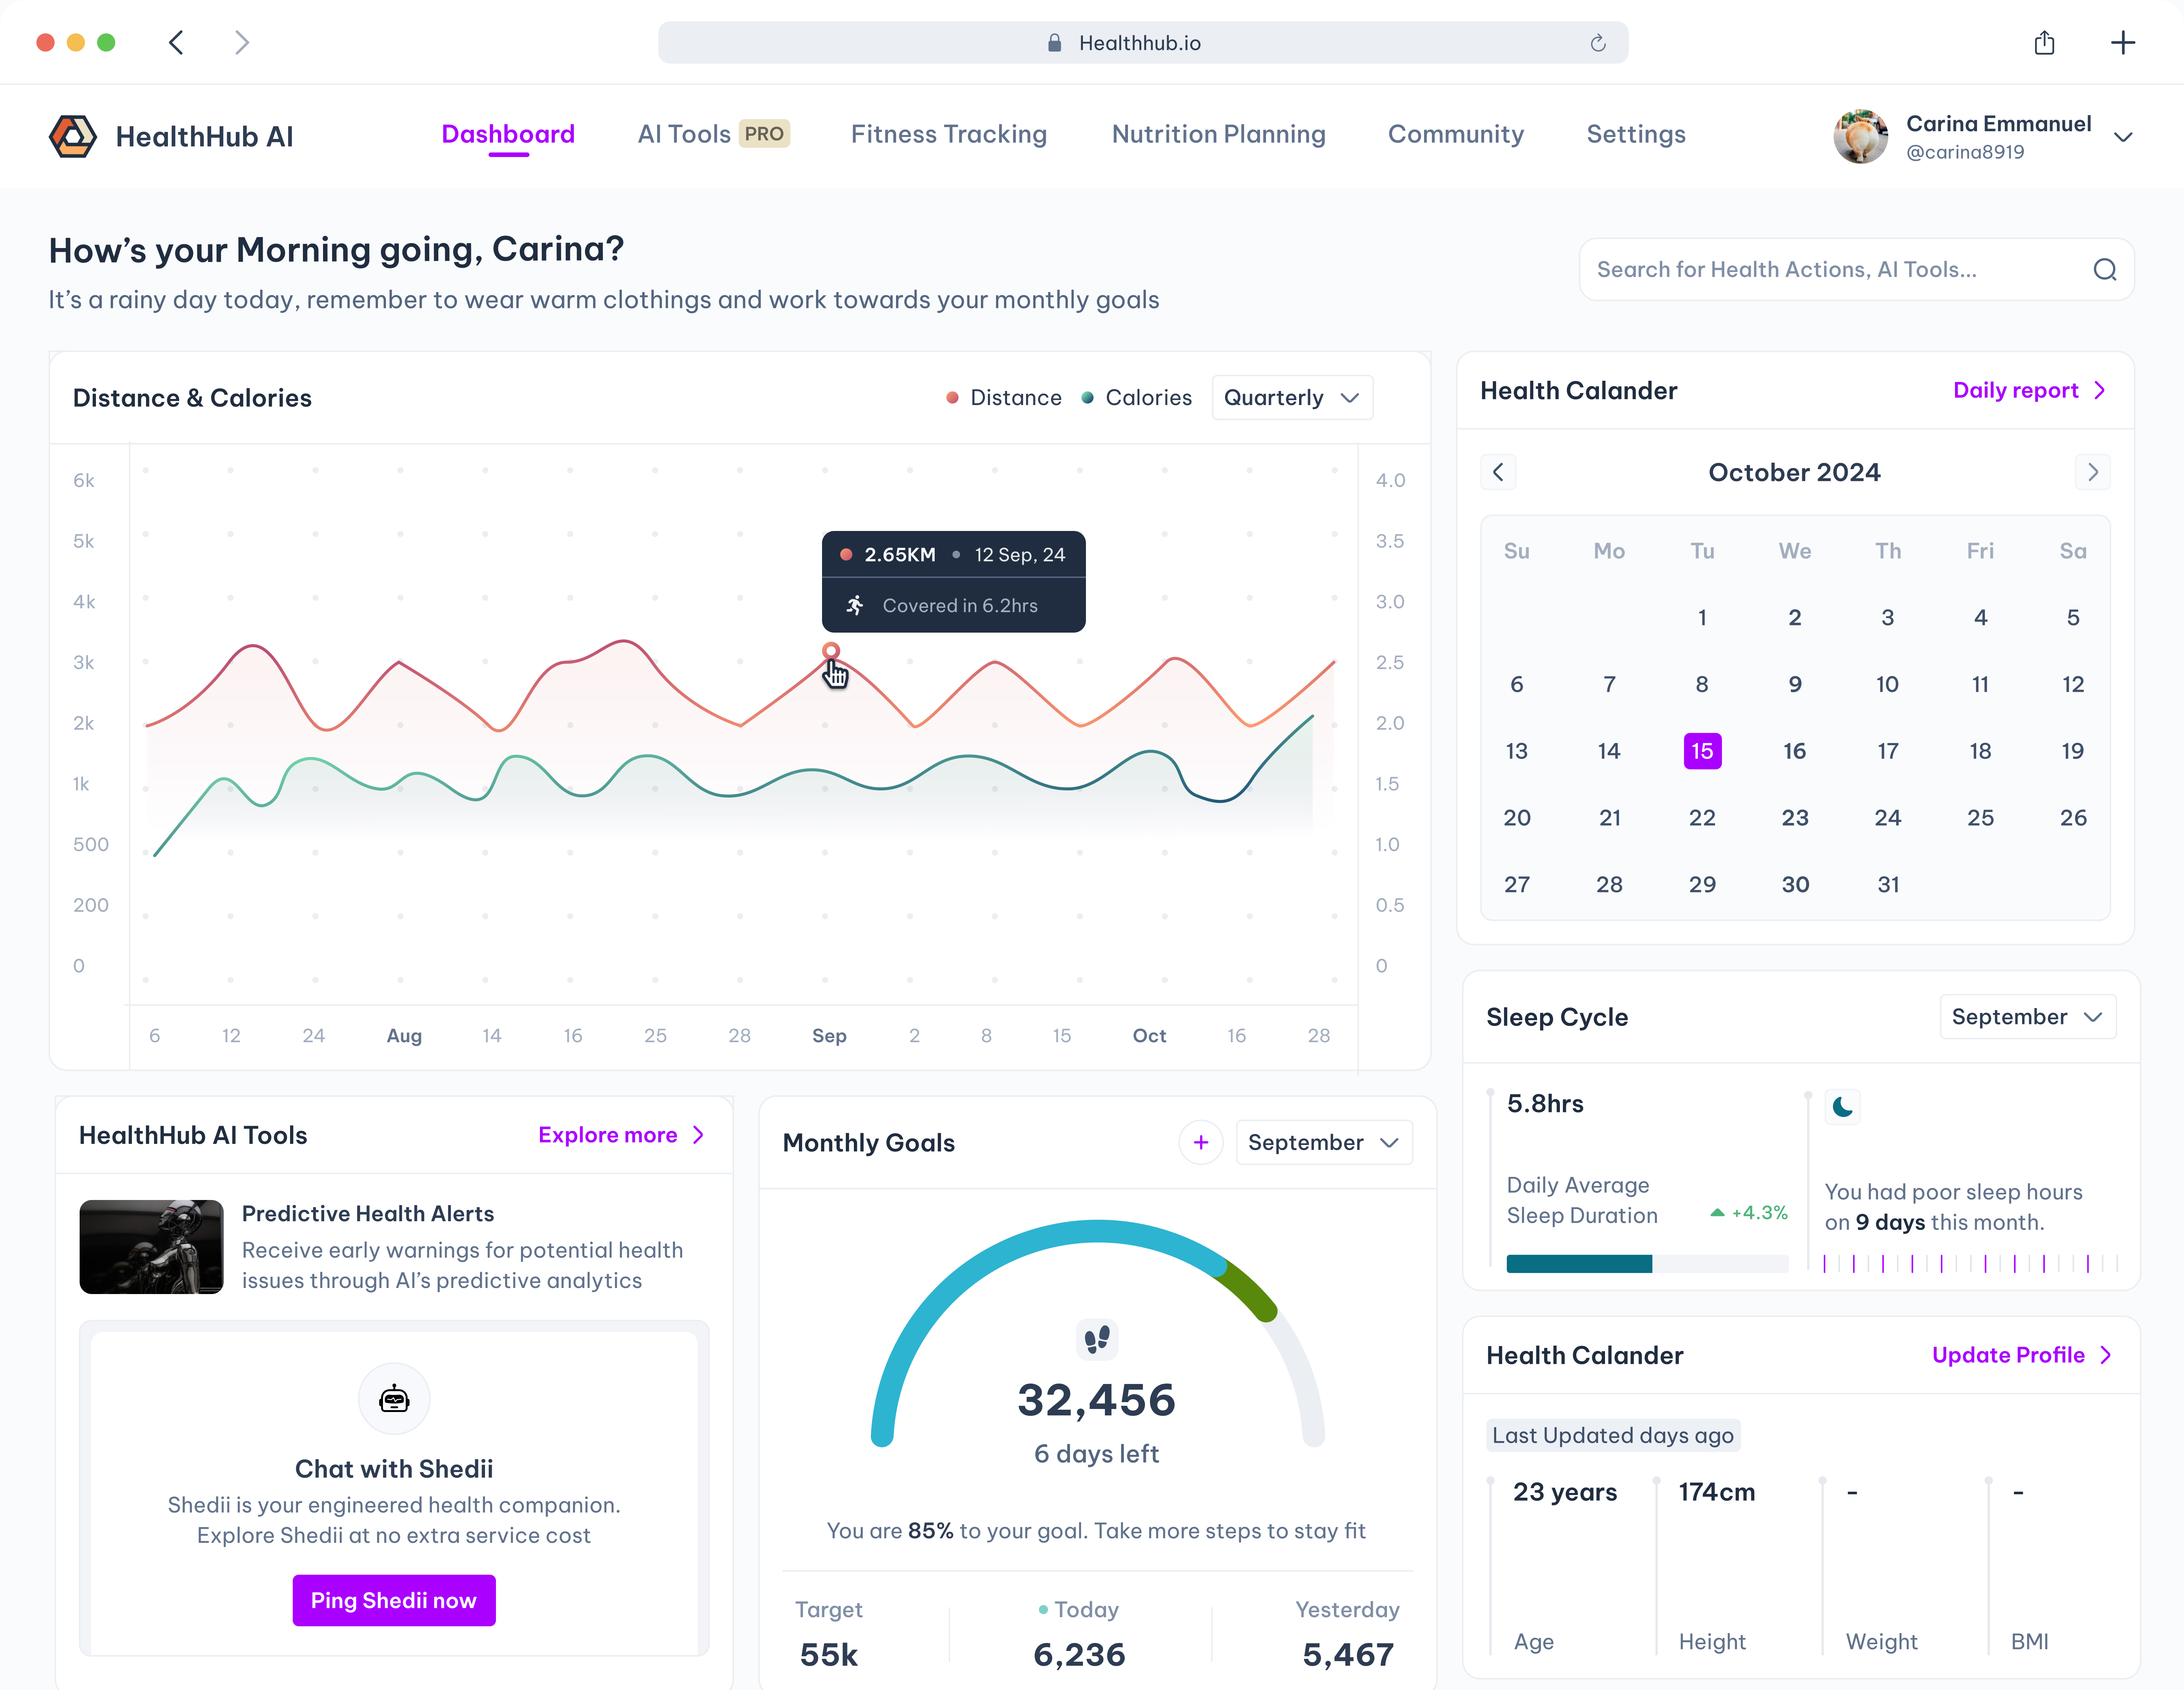Click the HealthHub AI logo icon
The width and height of the screenshot is (2184, 1690).
click(73, 136)
